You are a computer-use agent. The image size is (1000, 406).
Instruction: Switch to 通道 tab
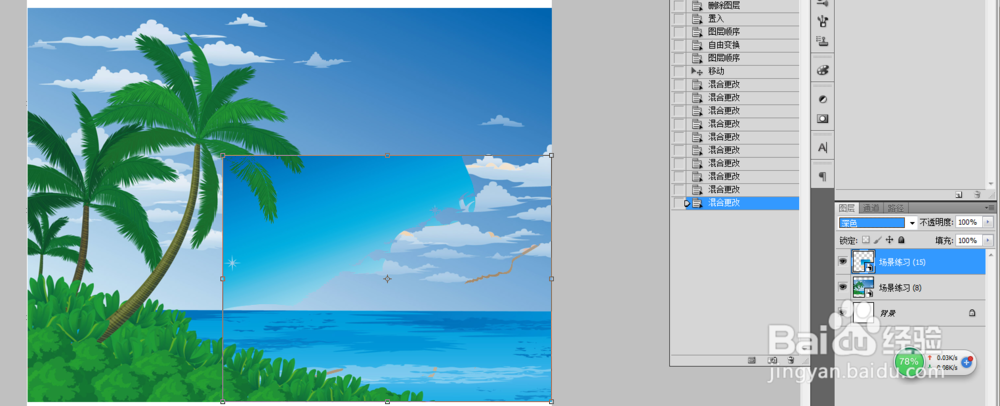(x=871, y=208)
